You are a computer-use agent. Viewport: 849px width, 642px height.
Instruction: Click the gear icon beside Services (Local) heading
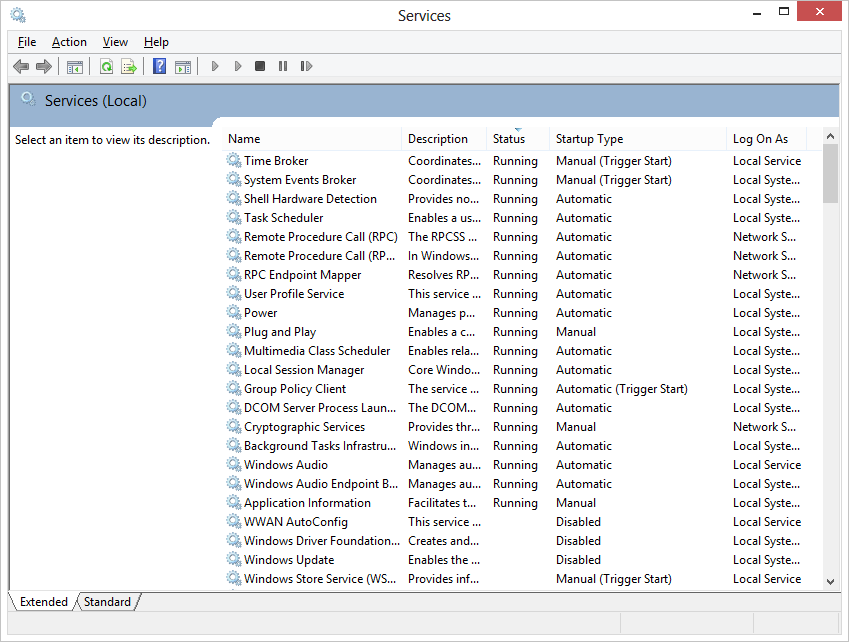(x=28, y=99)
